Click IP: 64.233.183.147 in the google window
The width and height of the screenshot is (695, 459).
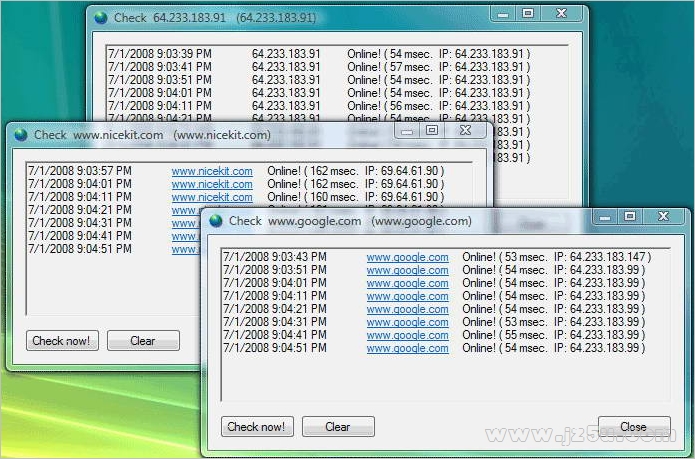click(600, 257)
